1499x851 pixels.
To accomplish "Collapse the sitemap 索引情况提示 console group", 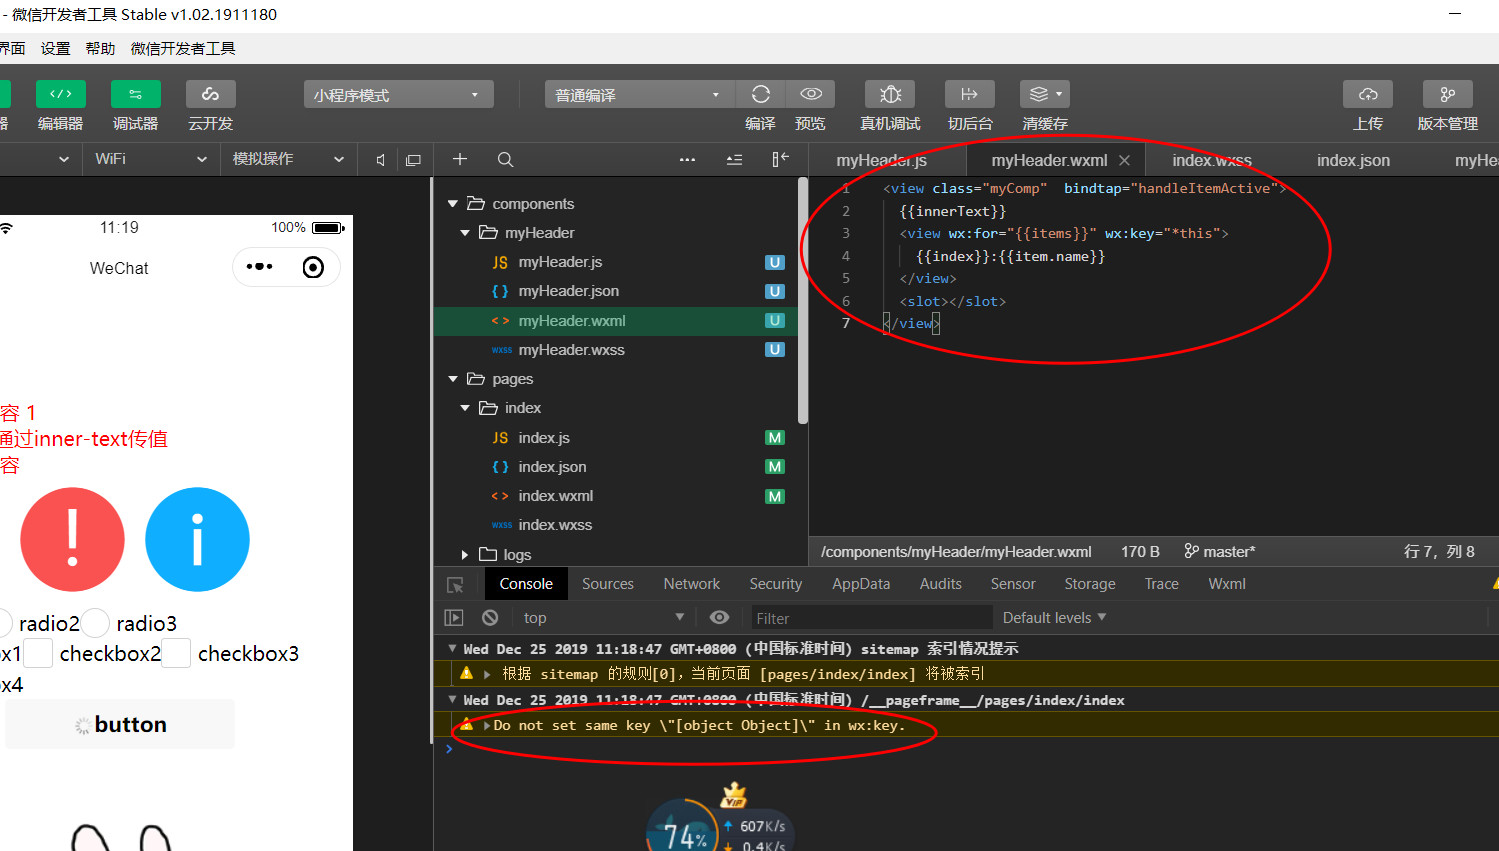I will pyautogui.click(x=453, y=649).
